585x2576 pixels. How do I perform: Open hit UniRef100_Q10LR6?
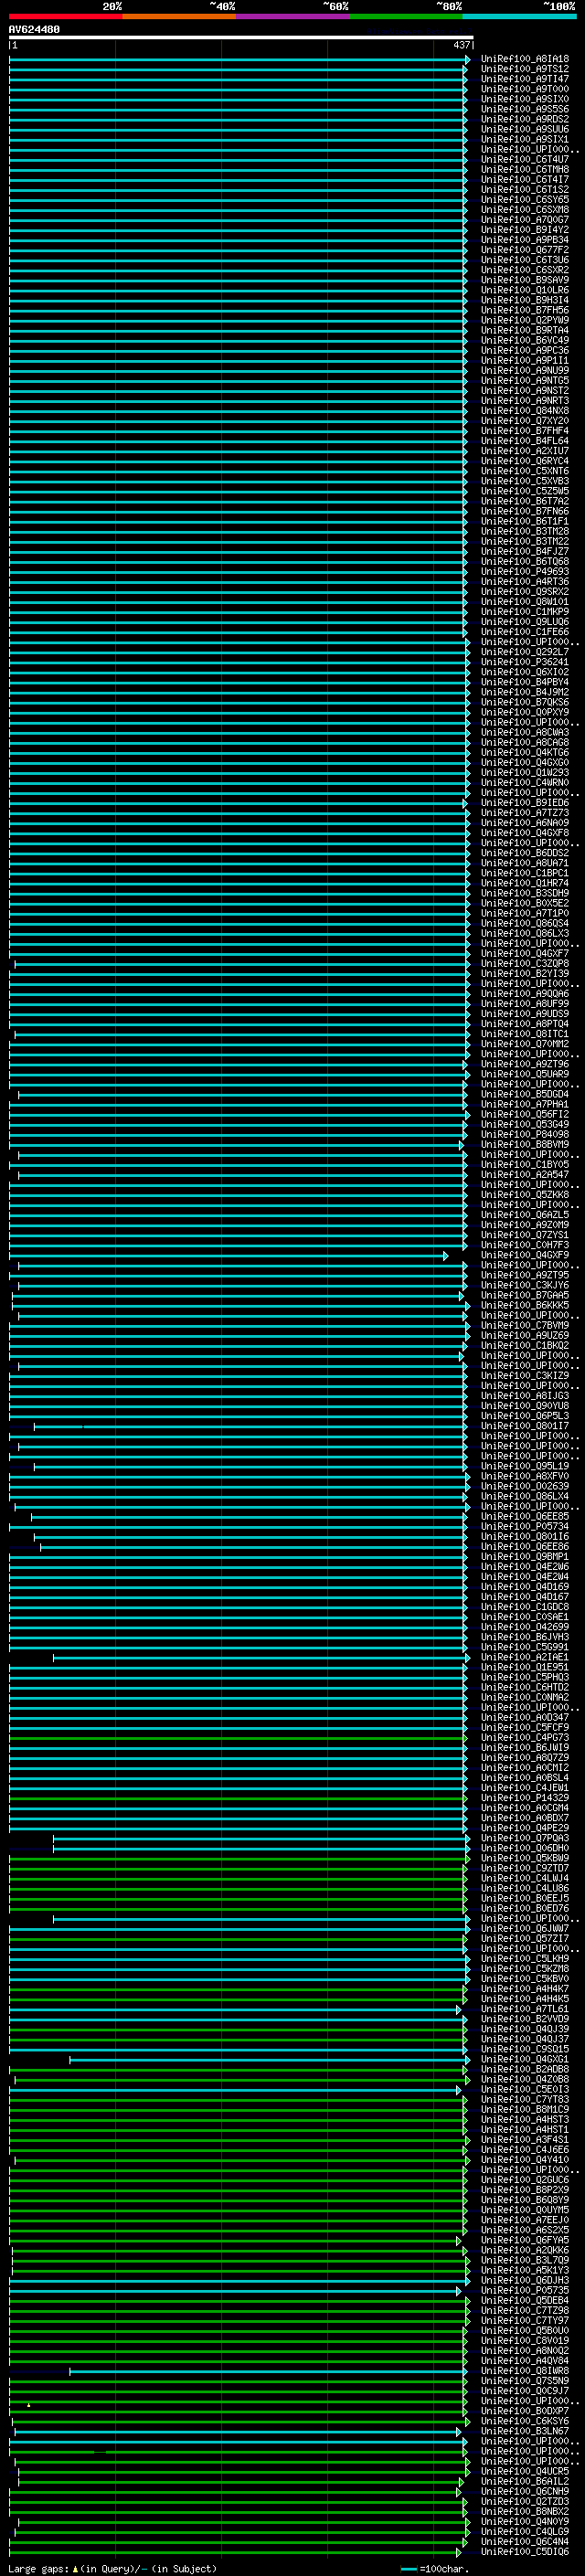tap(525, 290)
